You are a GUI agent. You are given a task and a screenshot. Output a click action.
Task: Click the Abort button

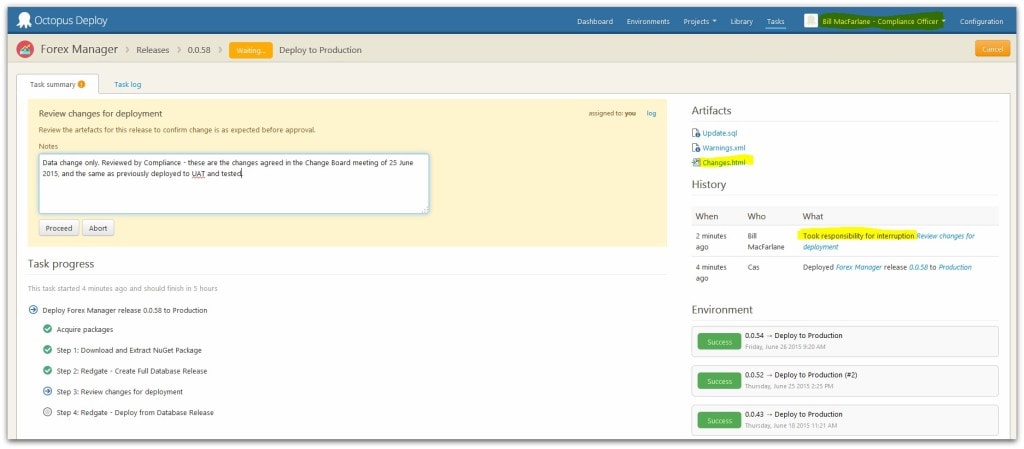pos(98,228)
